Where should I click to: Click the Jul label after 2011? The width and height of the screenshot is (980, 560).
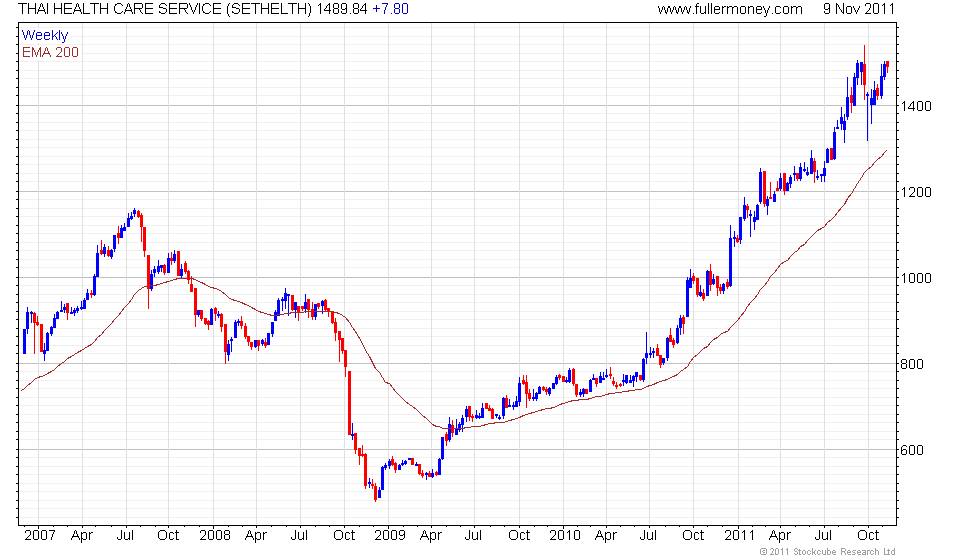click(823, 536)
